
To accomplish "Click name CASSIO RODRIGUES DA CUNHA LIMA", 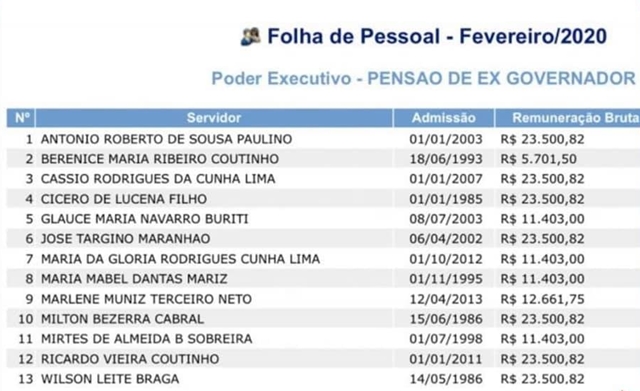I will click(x=158, y=179).
